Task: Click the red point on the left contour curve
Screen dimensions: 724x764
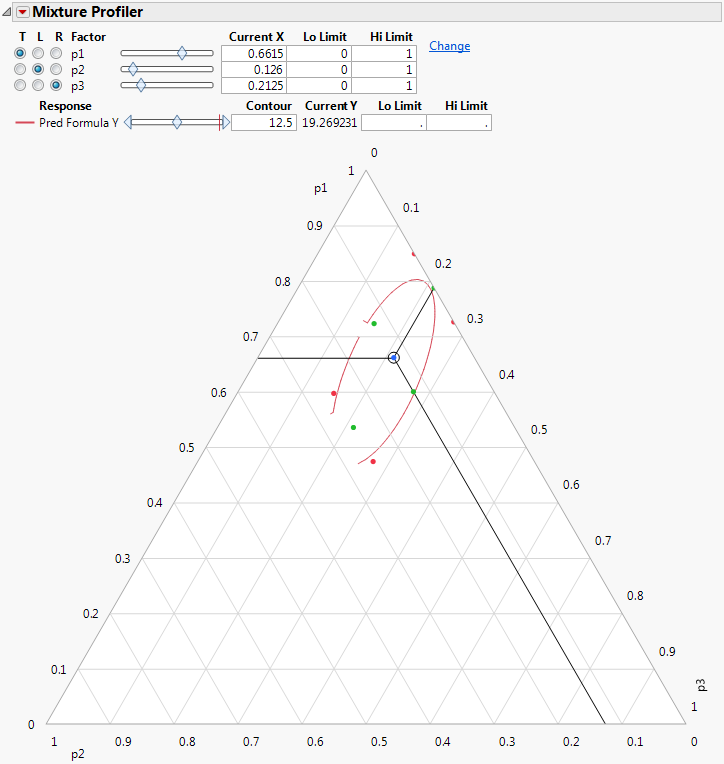Action: click(x=334, y=393)
